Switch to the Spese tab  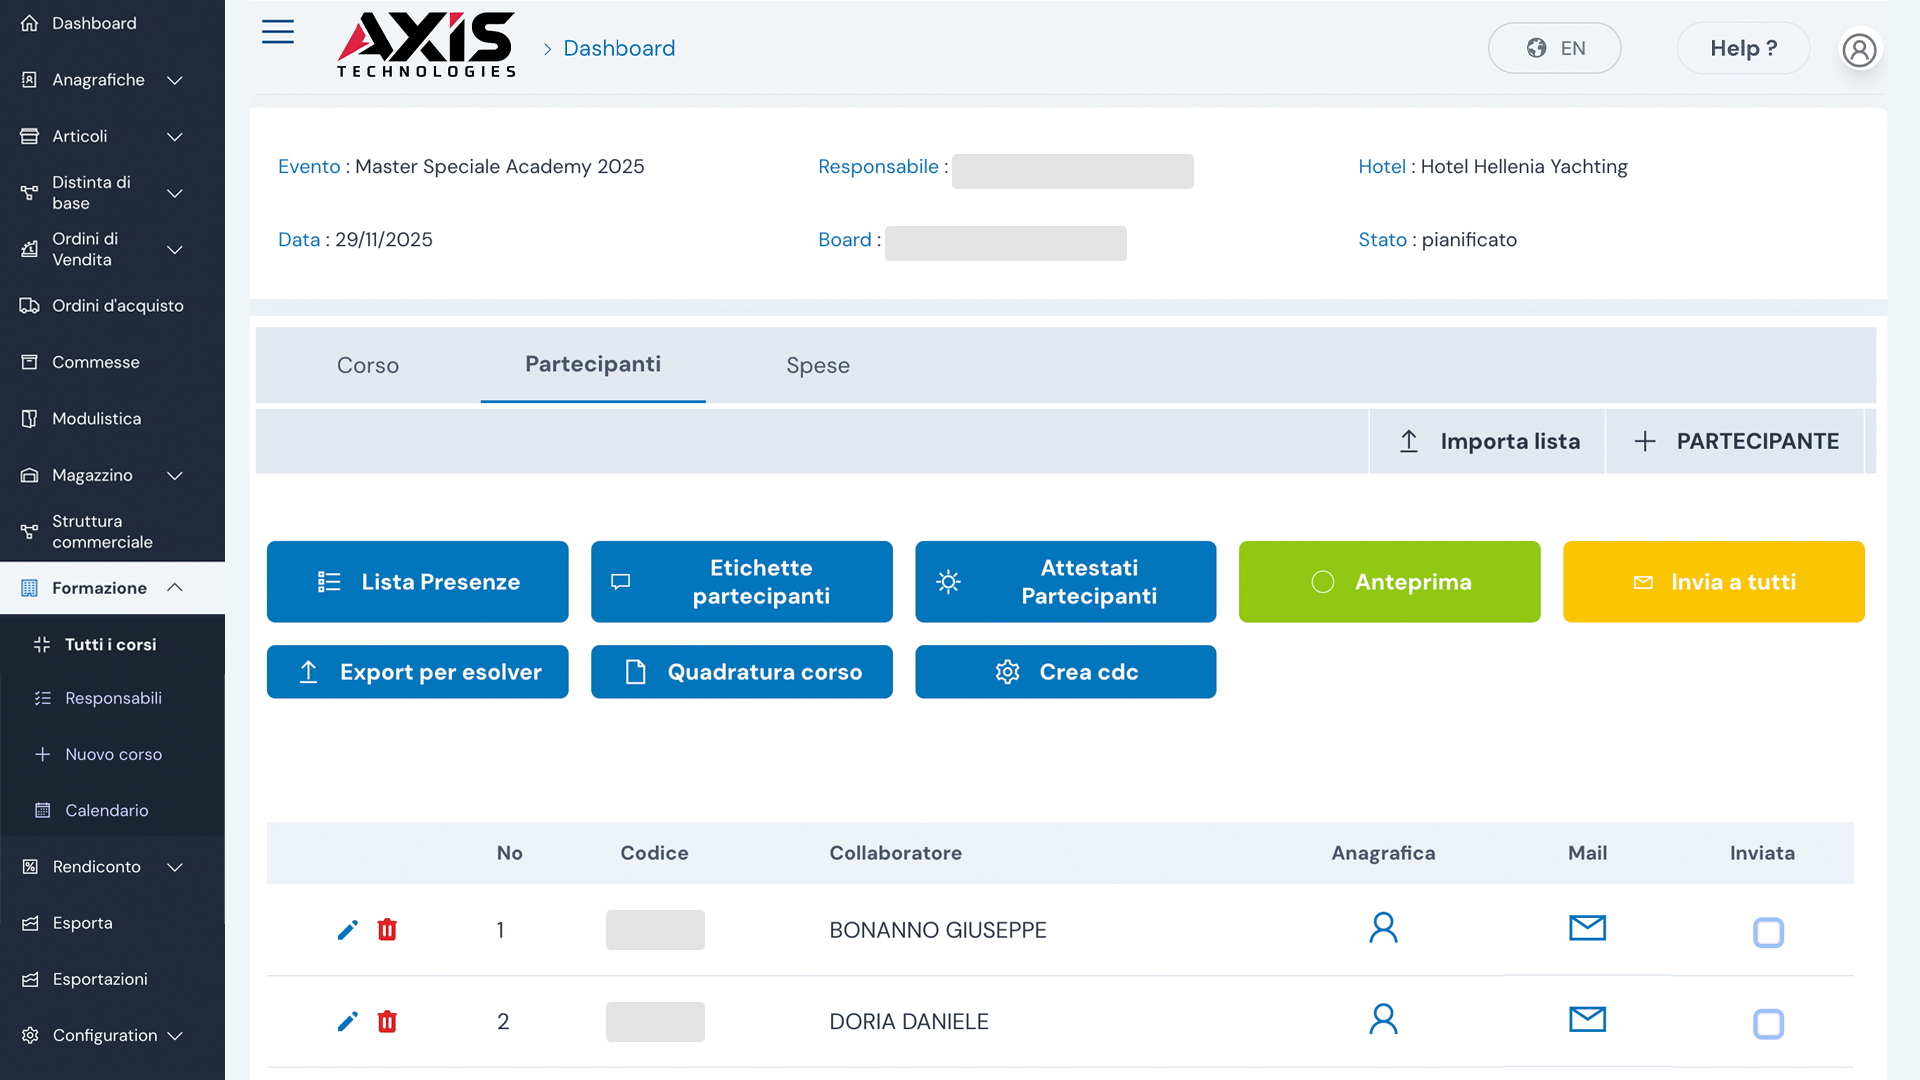tap(817, 365)
